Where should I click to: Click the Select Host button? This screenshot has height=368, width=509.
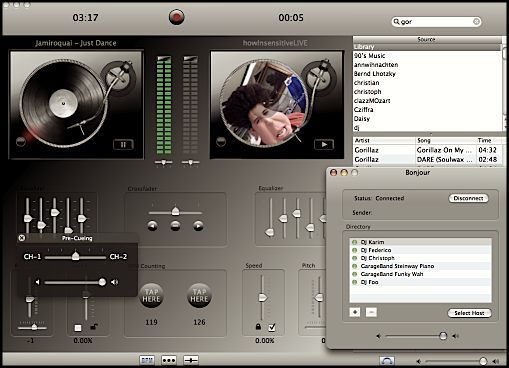[469, 313]
